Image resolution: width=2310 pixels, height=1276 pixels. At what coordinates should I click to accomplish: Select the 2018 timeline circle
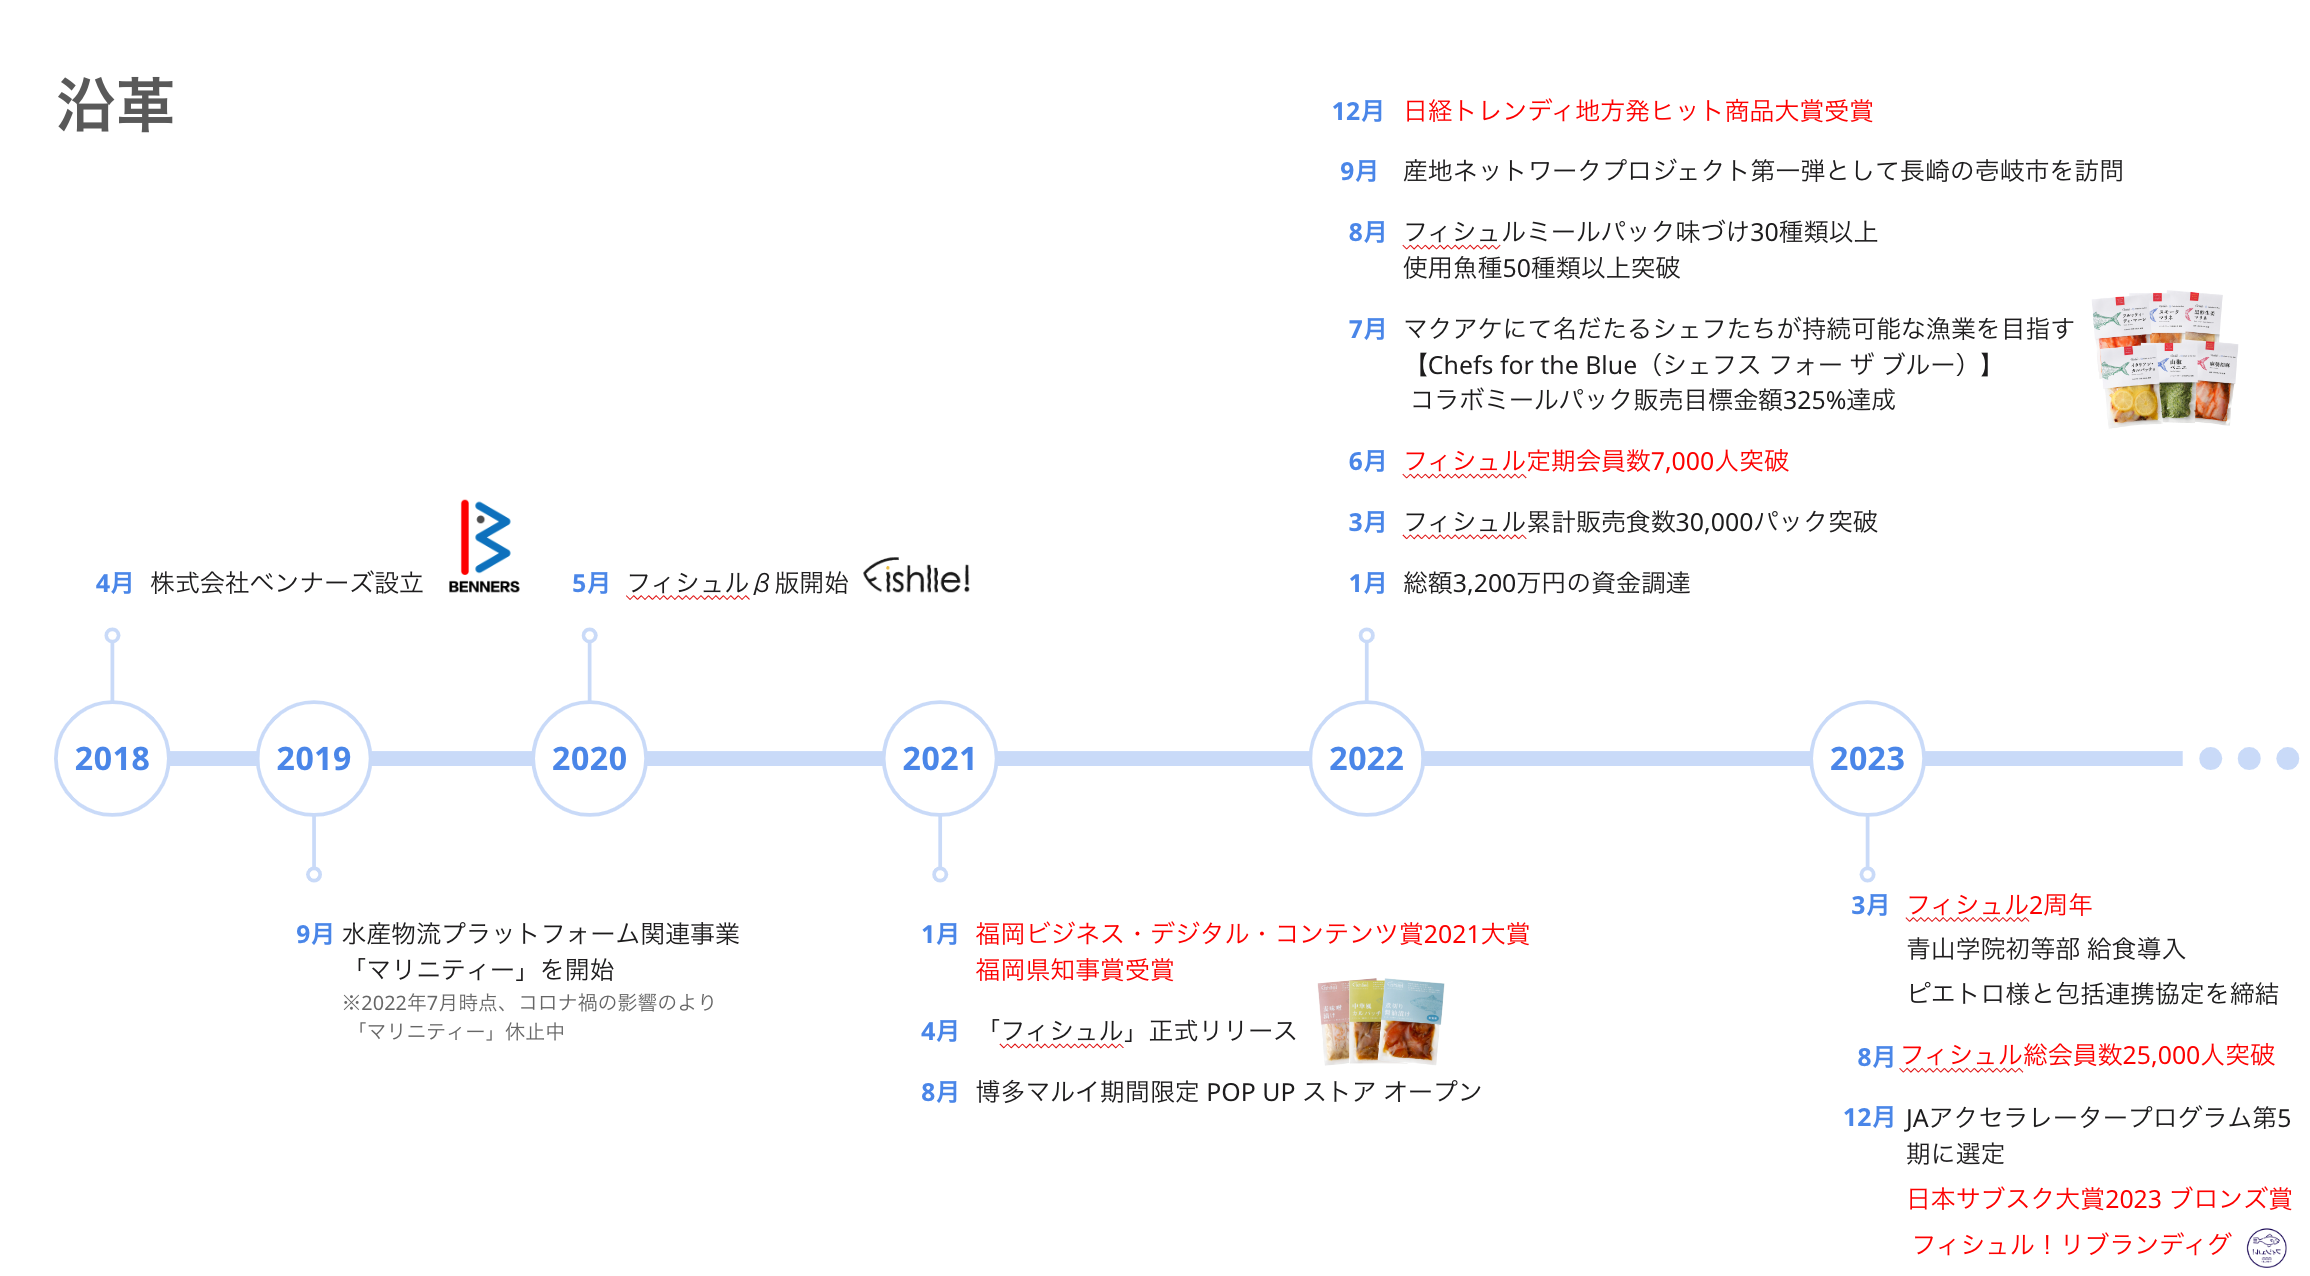pyautogui.click(x=112, y=758)
